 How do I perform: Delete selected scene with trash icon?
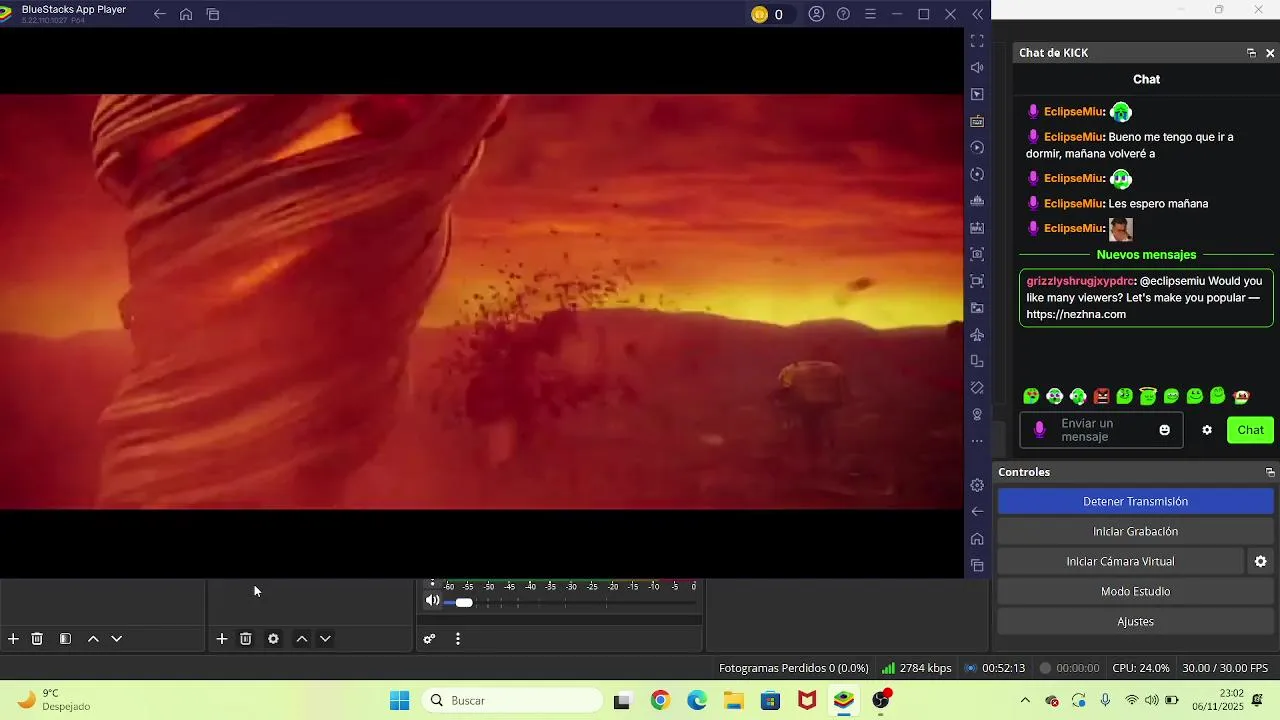point(37,639)
